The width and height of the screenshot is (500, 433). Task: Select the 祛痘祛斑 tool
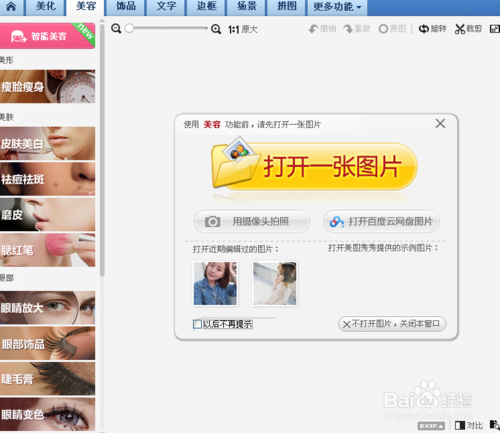point(47,179)
